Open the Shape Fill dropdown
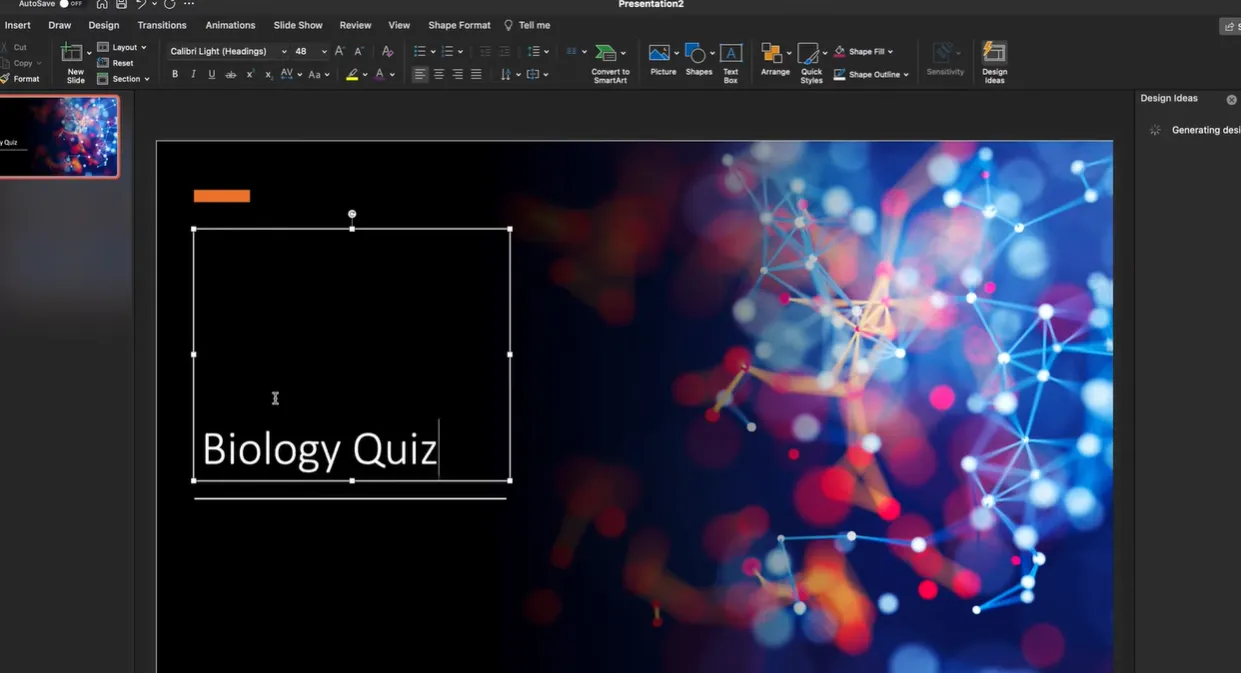 tap(890, 51)
